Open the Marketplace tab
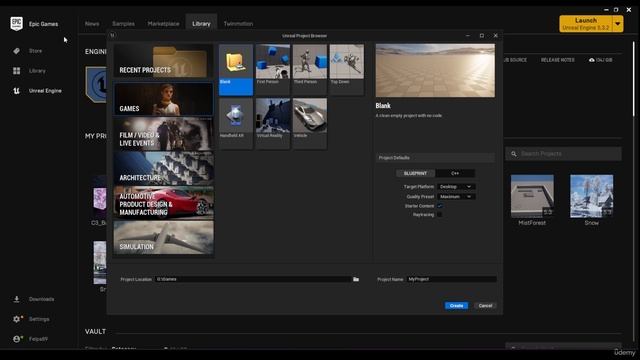The width and height of the screenshot is (640, 360). 163,24
